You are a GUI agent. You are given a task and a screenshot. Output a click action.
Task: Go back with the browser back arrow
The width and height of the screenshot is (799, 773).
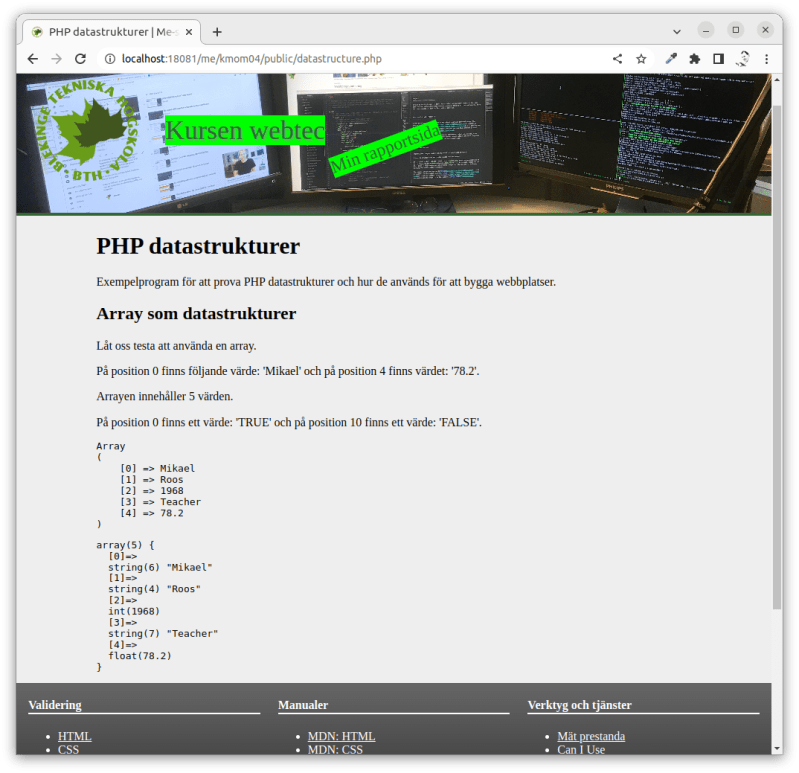(33, 59)
